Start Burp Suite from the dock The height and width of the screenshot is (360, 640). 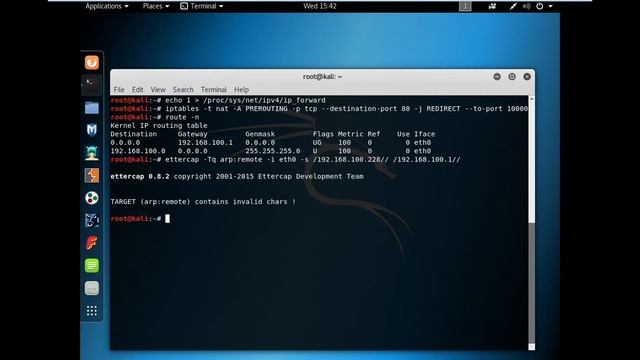point(92,176)
